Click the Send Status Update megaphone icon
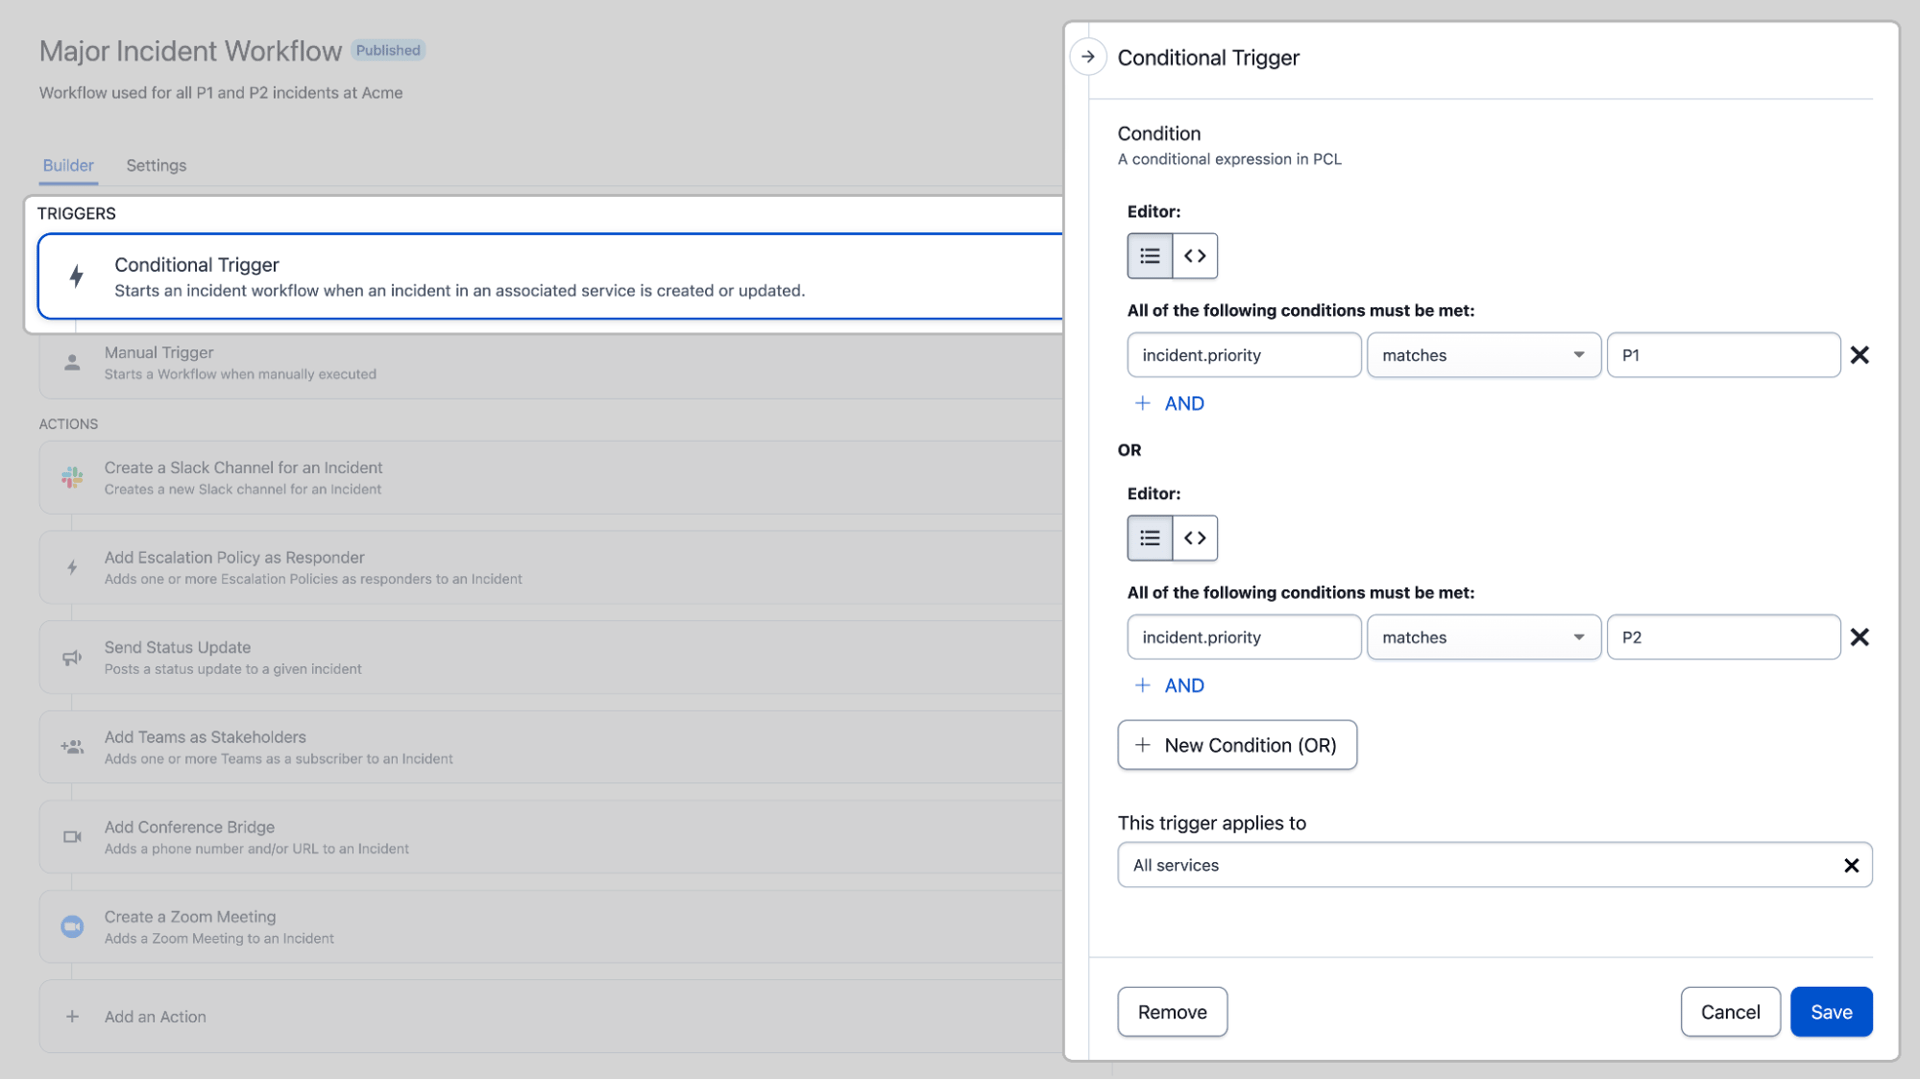Image resolution: width=1920 pixels, height=1080 pixels. pyautogui.click(x=71, y=657)
